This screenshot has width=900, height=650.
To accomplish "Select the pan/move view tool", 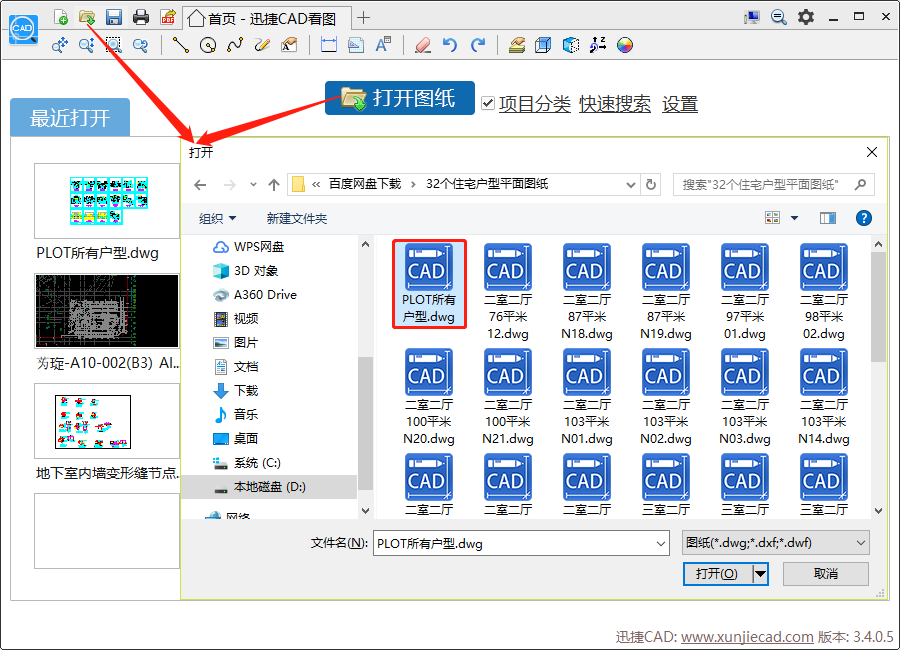I will point(60,45).
